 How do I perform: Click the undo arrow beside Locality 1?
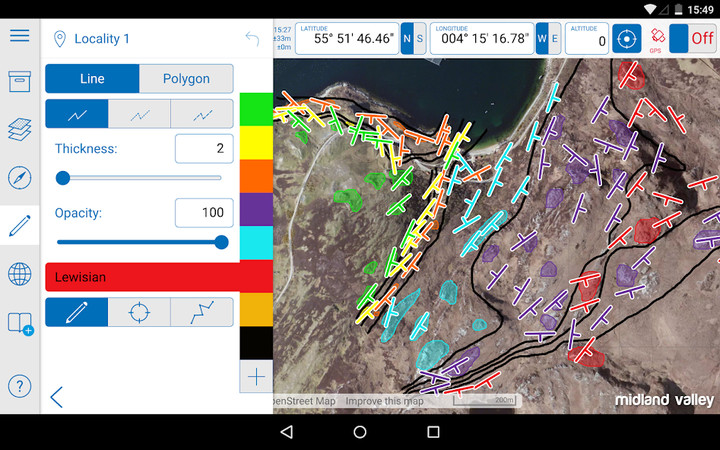252,39
